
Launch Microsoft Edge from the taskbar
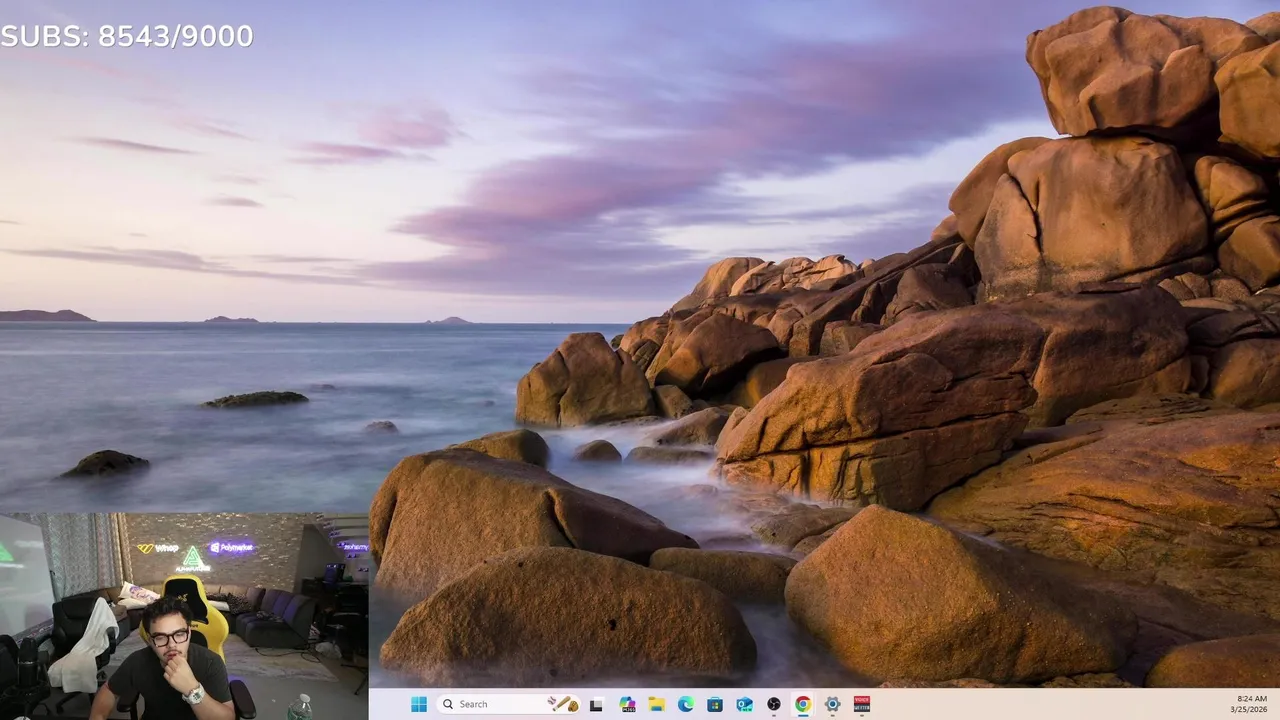point(685,704)
